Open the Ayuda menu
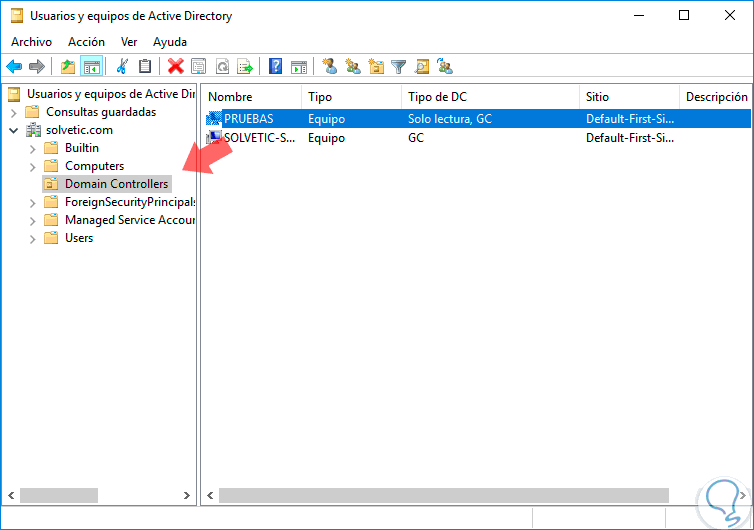Image resolution: width=754 pixels, height=530 pixels. point(170,42)
